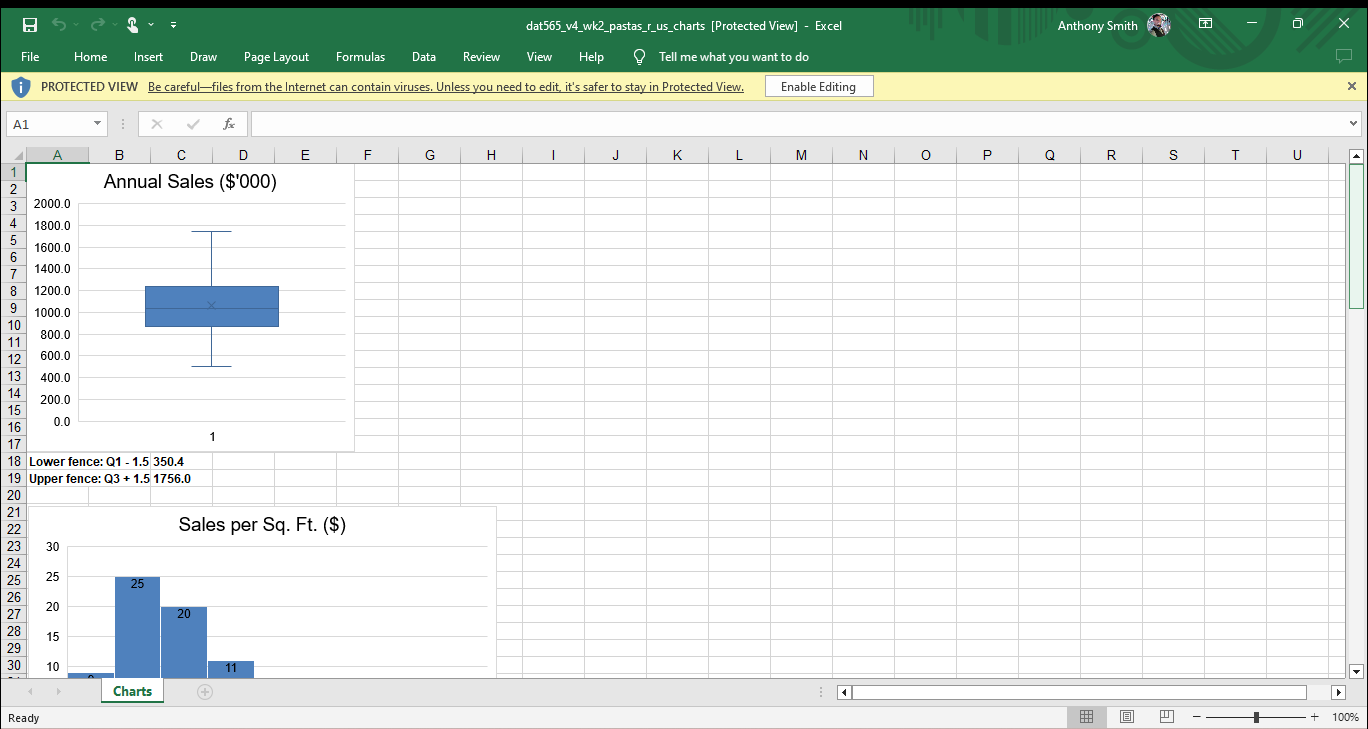Screen dimensions: 1368x729
Task: Go to the Formulas ribbon tab
Action: [360, 57]
